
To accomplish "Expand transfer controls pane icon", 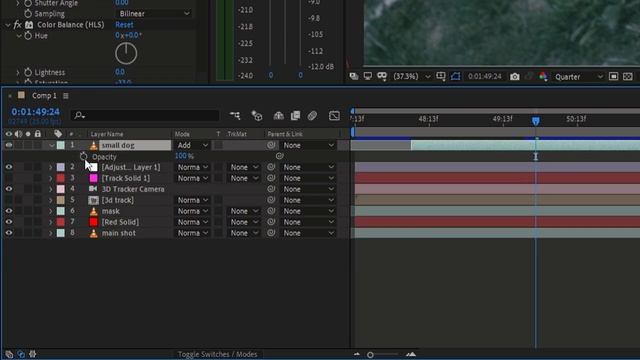I will click(x=21, y=354).
